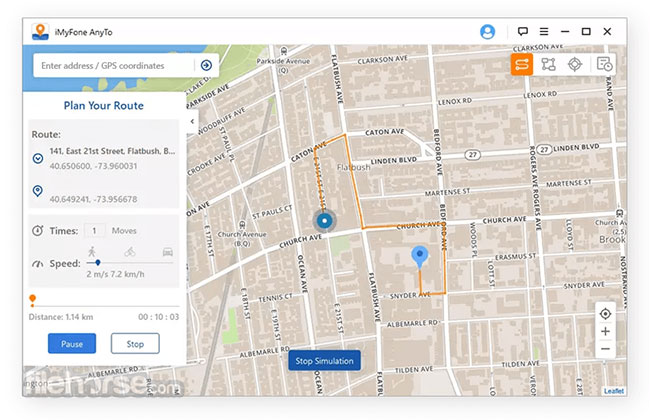Click the start point circle icon
650x420 pixels.
(x=38, y=158)
